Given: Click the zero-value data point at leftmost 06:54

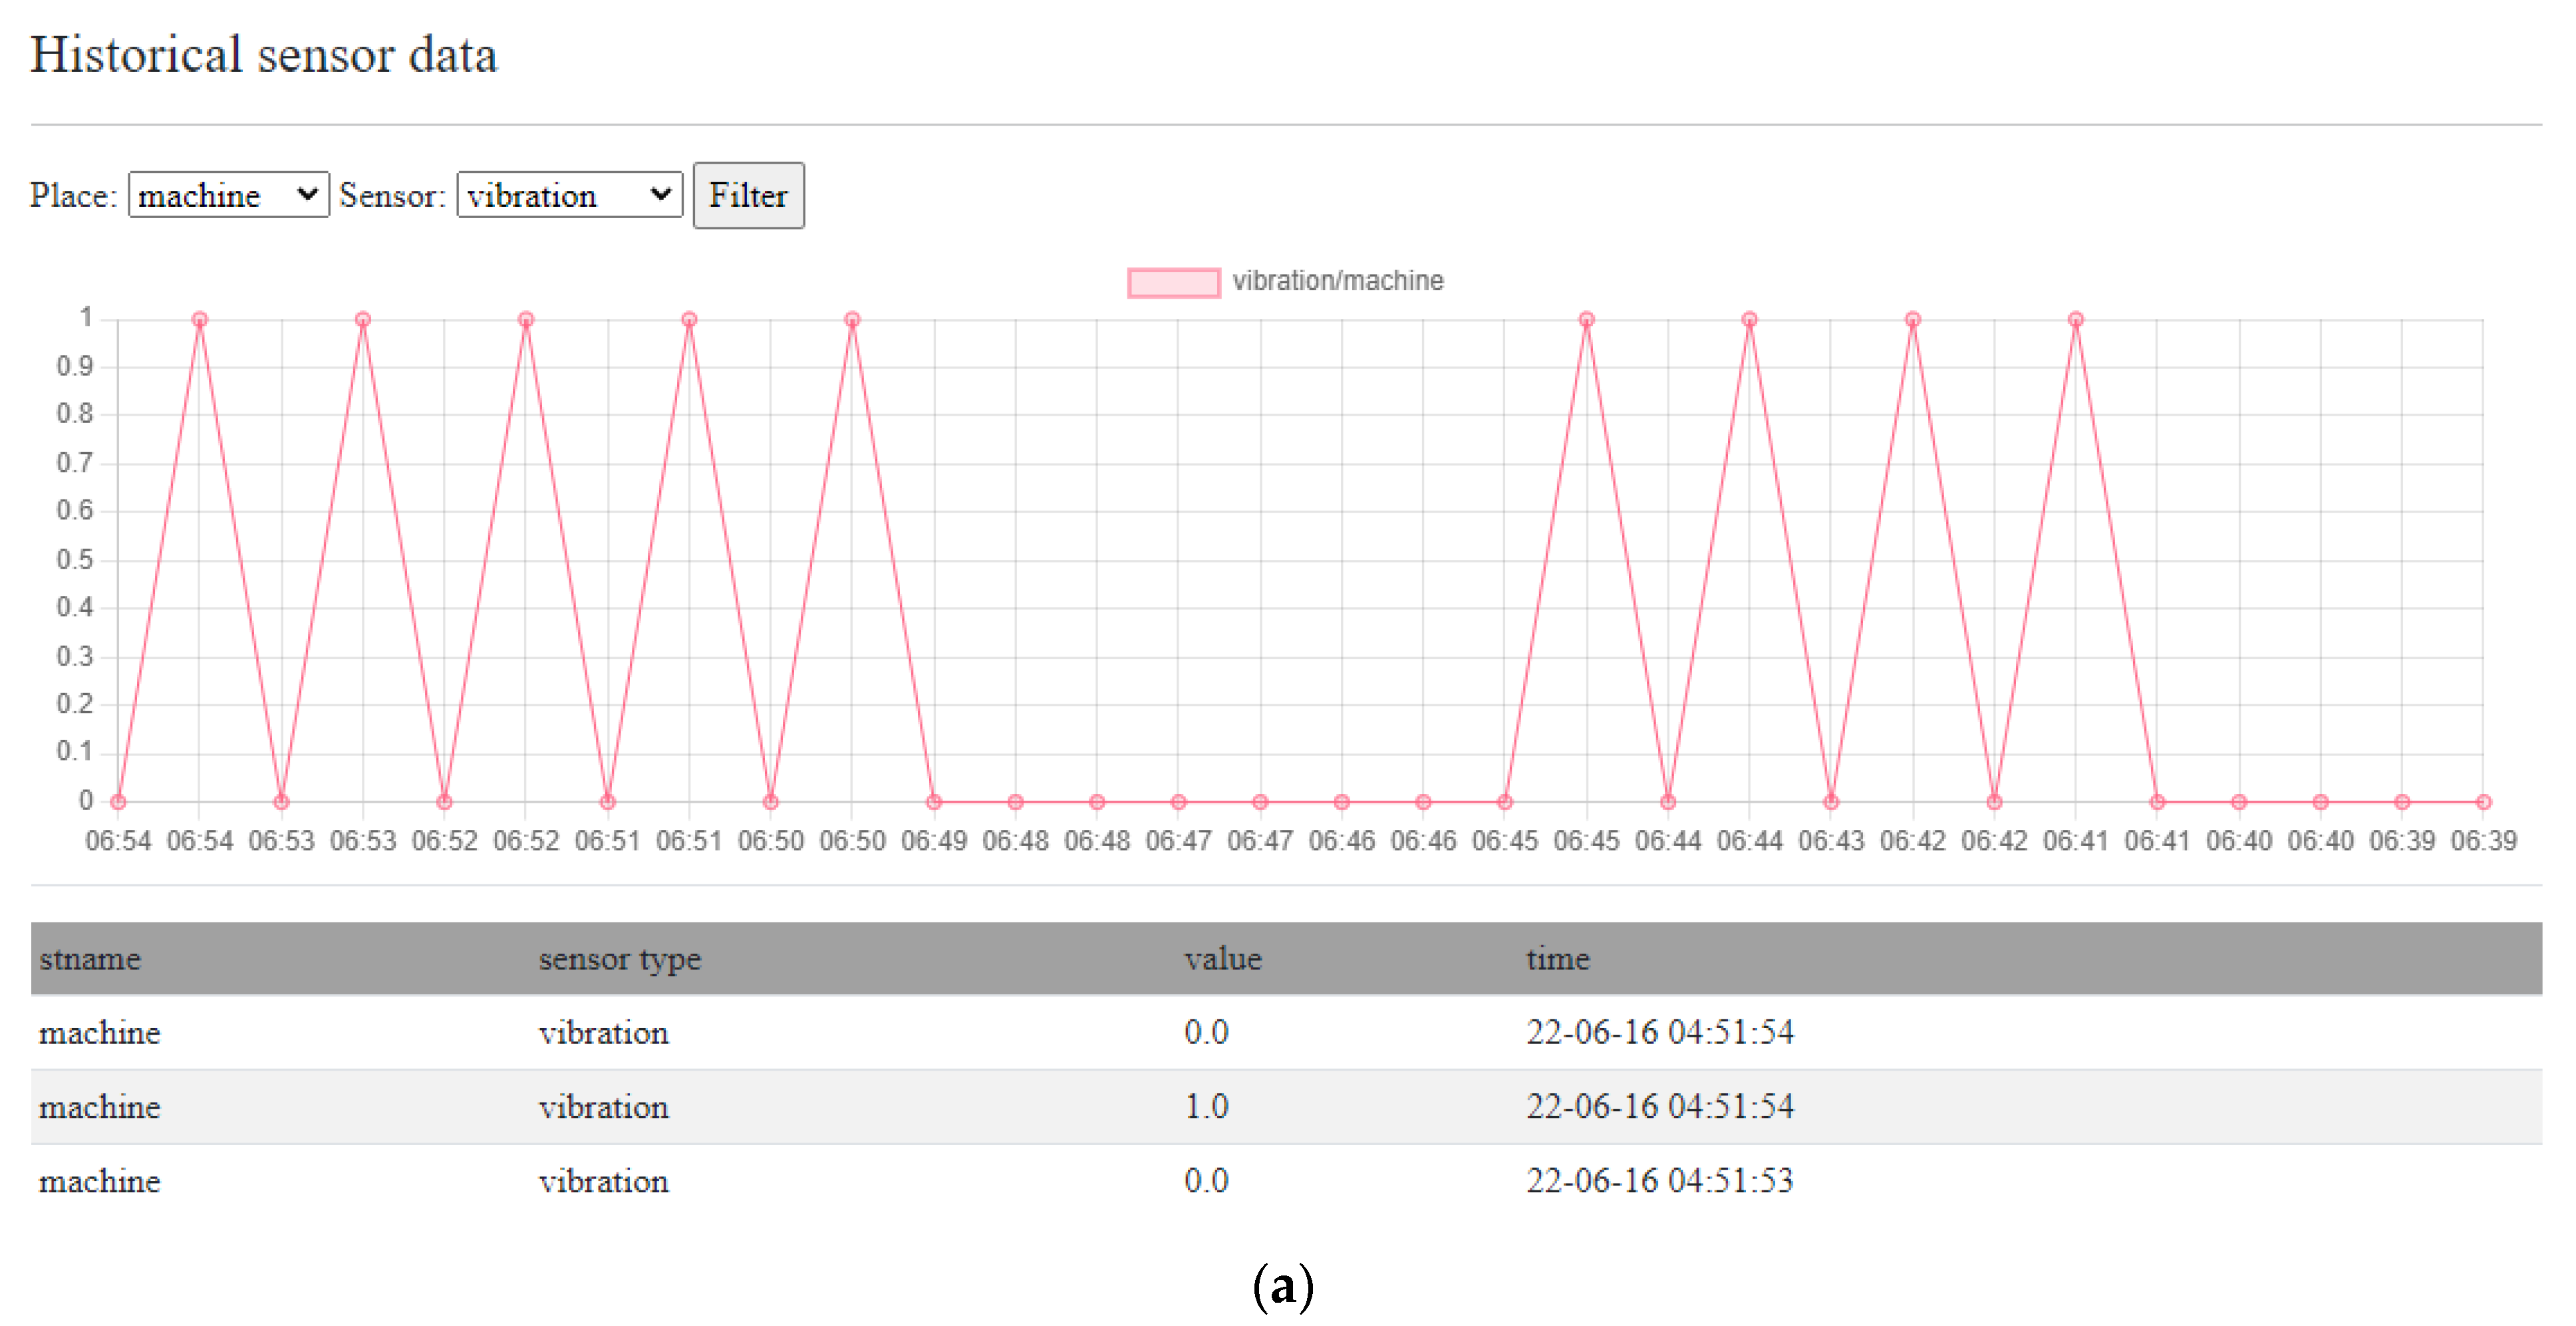Looking at the screenshot, I should [118, 802].
